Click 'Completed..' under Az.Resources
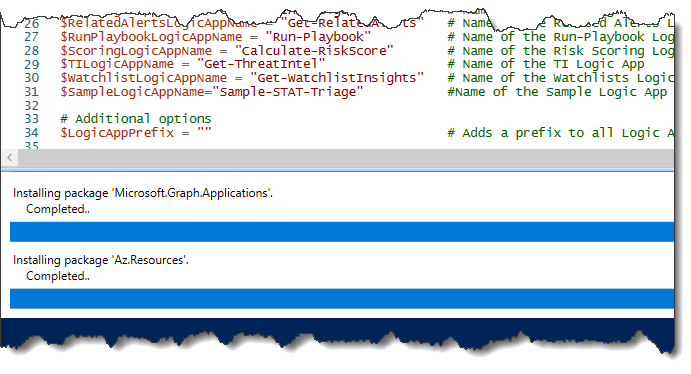Screen dimensions: 691x374 point(58,276)
